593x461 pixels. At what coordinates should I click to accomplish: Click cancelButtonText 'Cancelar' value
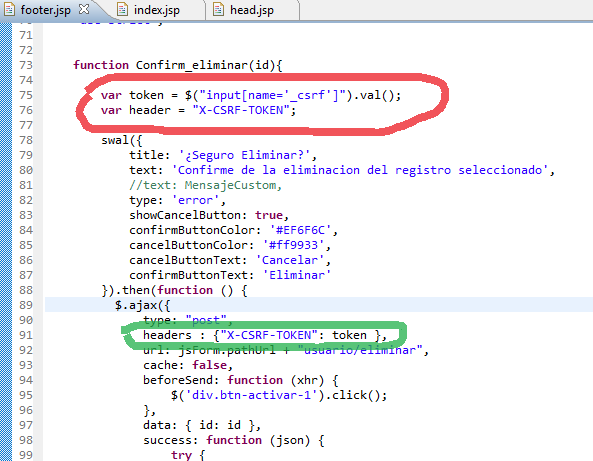click(x=290, y=260)
